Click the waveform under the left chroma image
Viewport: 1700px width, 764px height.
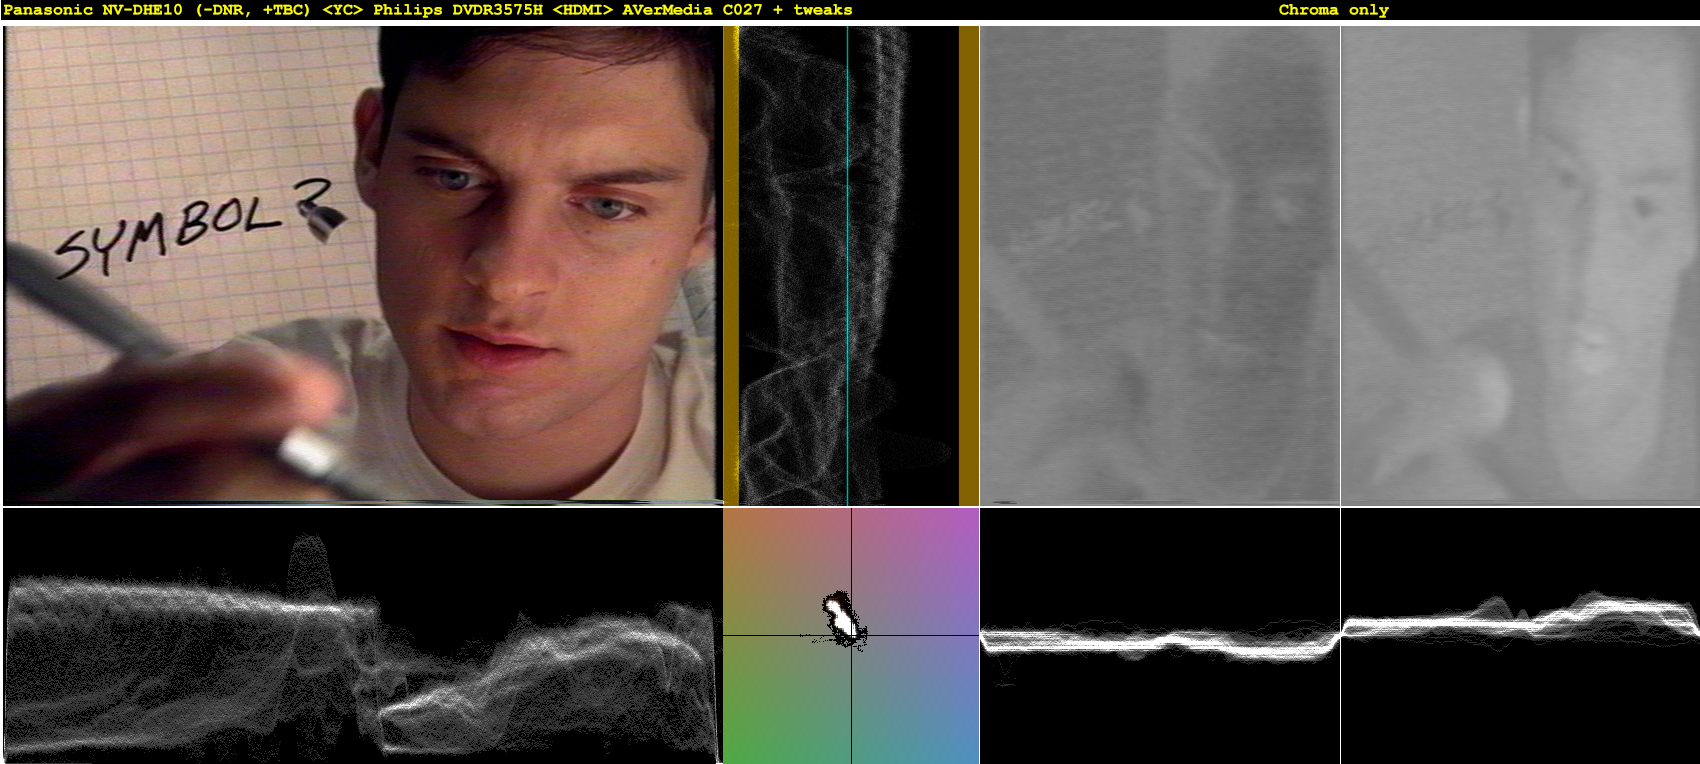click(x=1160, y=636)
